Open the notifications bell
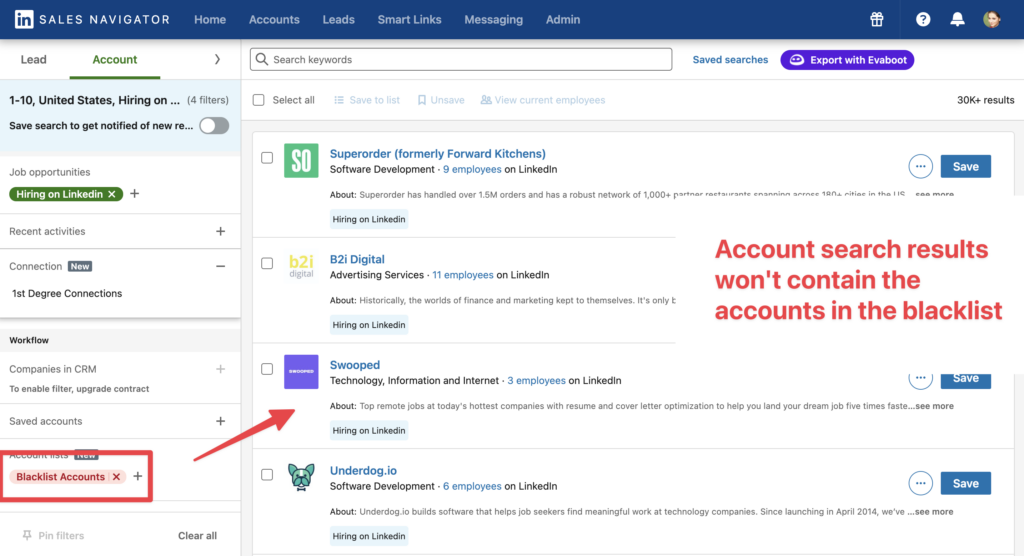Viewport: 1024px width, 556px height. point(957,20)
